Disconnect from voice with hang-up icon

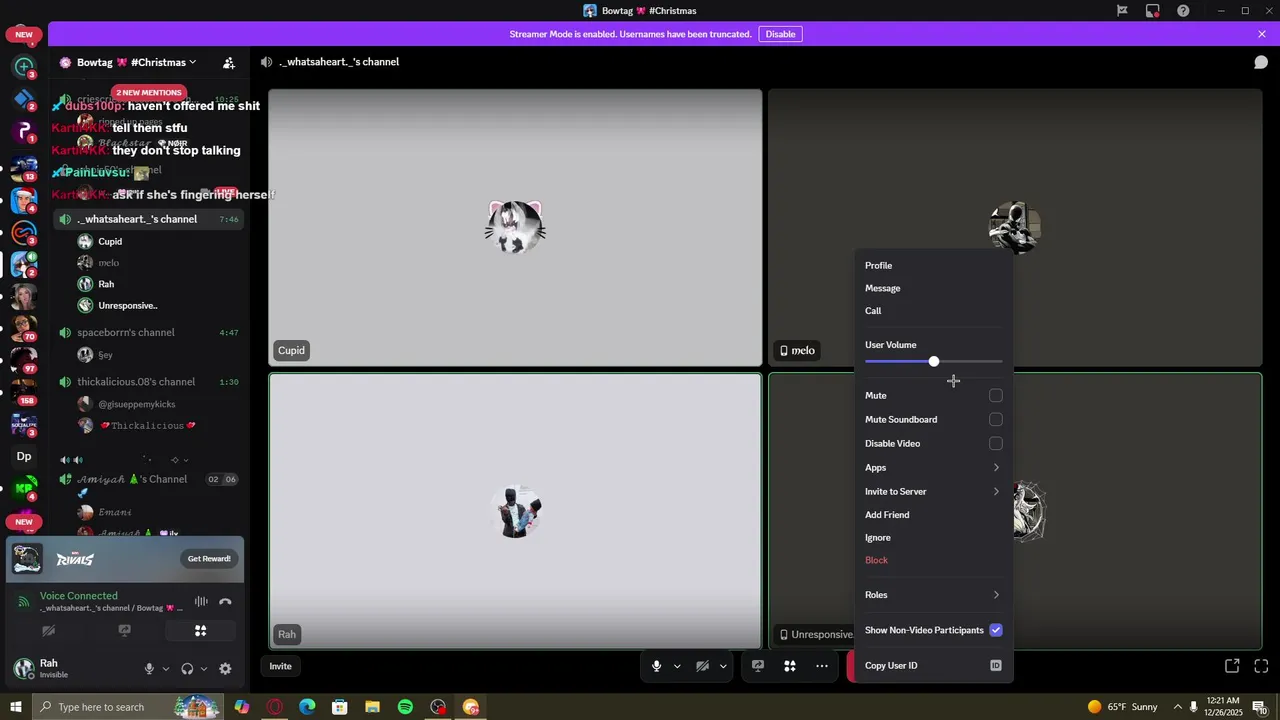225,602
